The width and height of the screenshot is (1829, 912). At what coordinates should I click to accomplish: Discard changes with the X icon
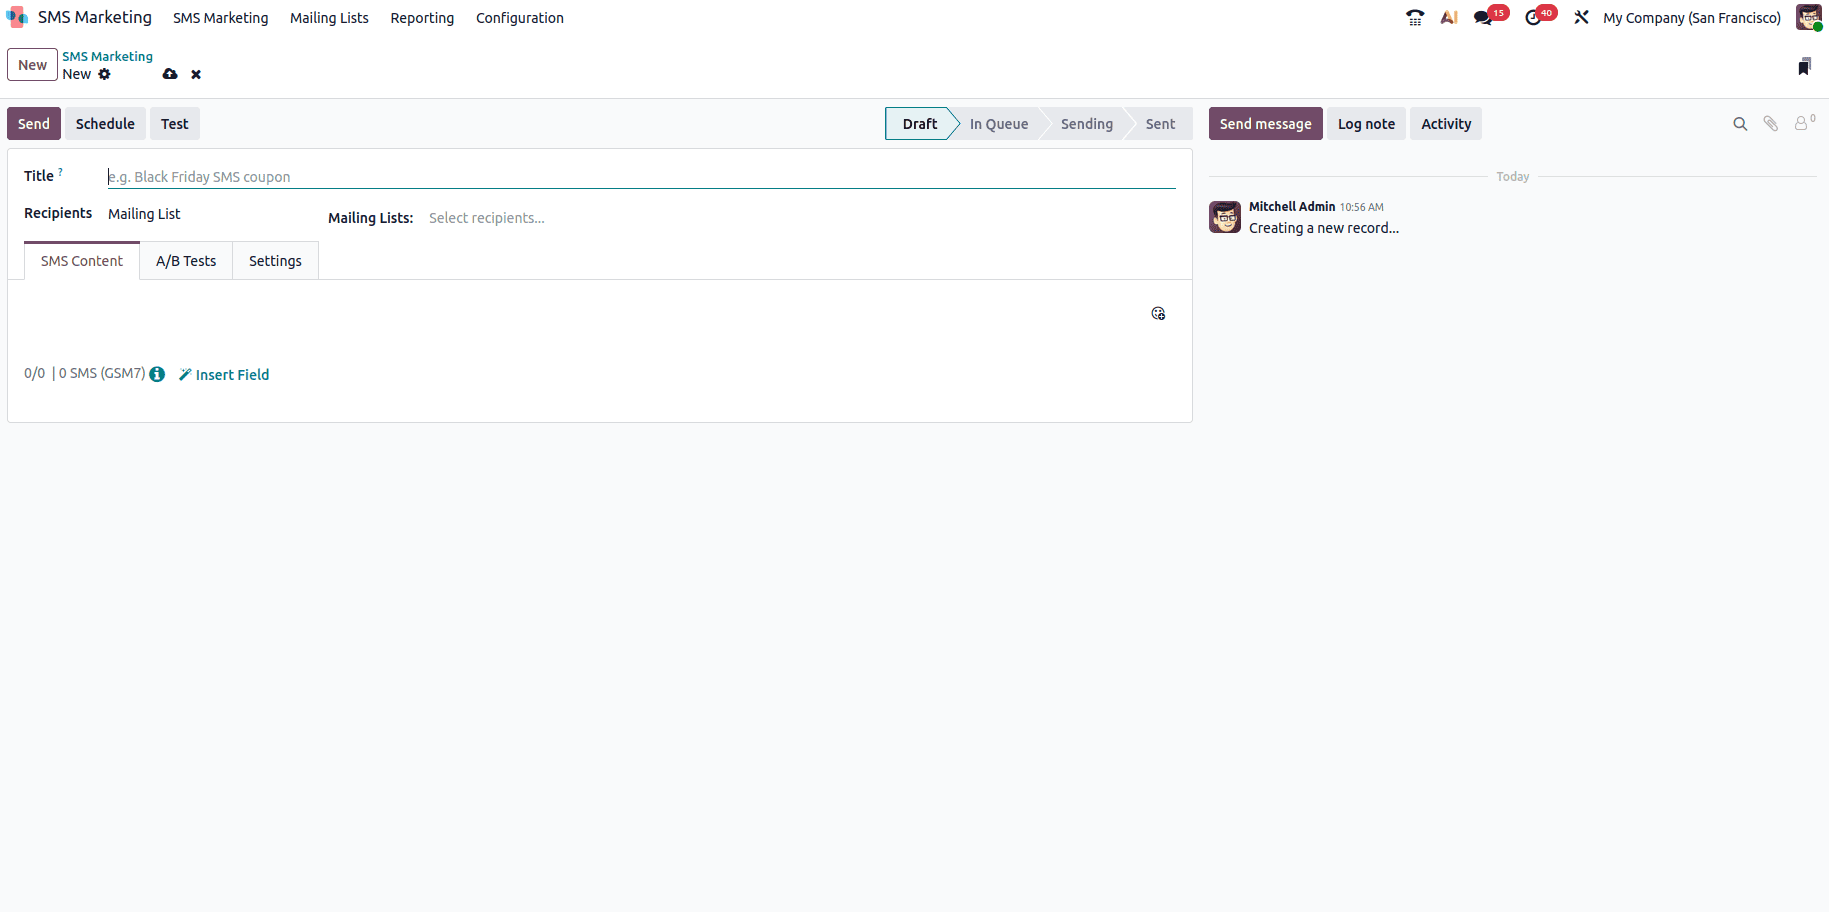196,74
